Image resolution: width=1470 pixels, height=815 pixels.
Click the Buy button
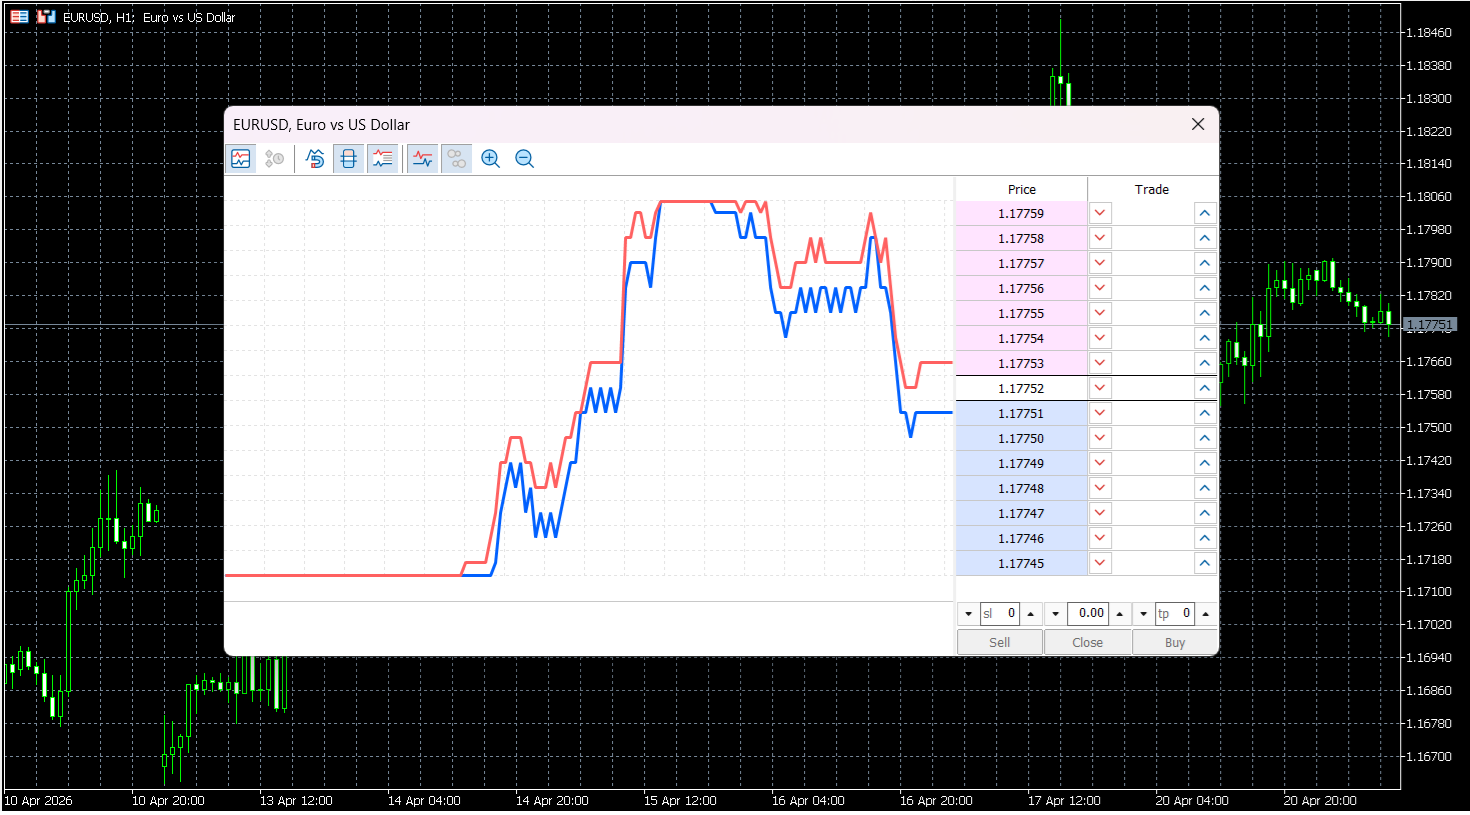pos(1175,642)
